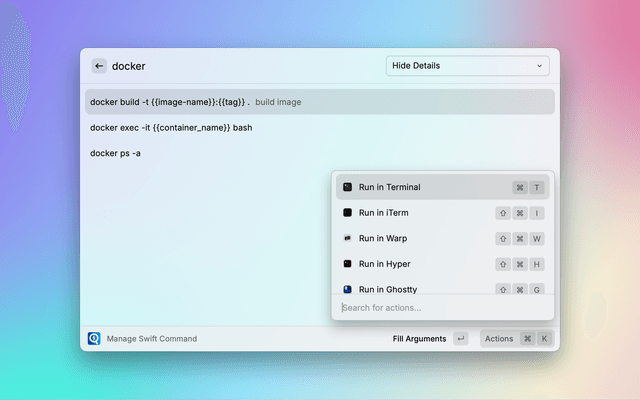The width and height of the screenshot is (640, 400).
Task: Select the docker ps -a command
Action: pos(115,153)
